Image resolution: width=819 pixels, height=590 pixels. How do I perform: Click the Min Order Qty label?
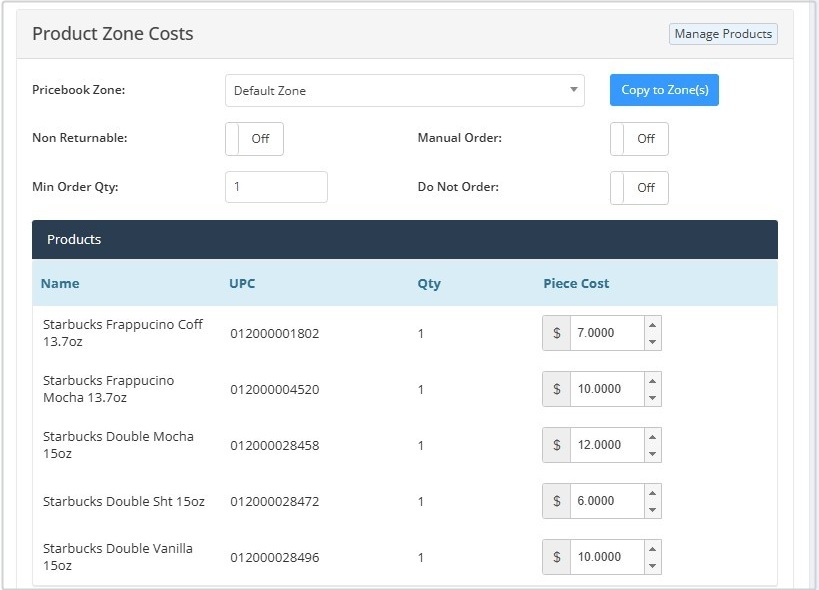(75, 187)
